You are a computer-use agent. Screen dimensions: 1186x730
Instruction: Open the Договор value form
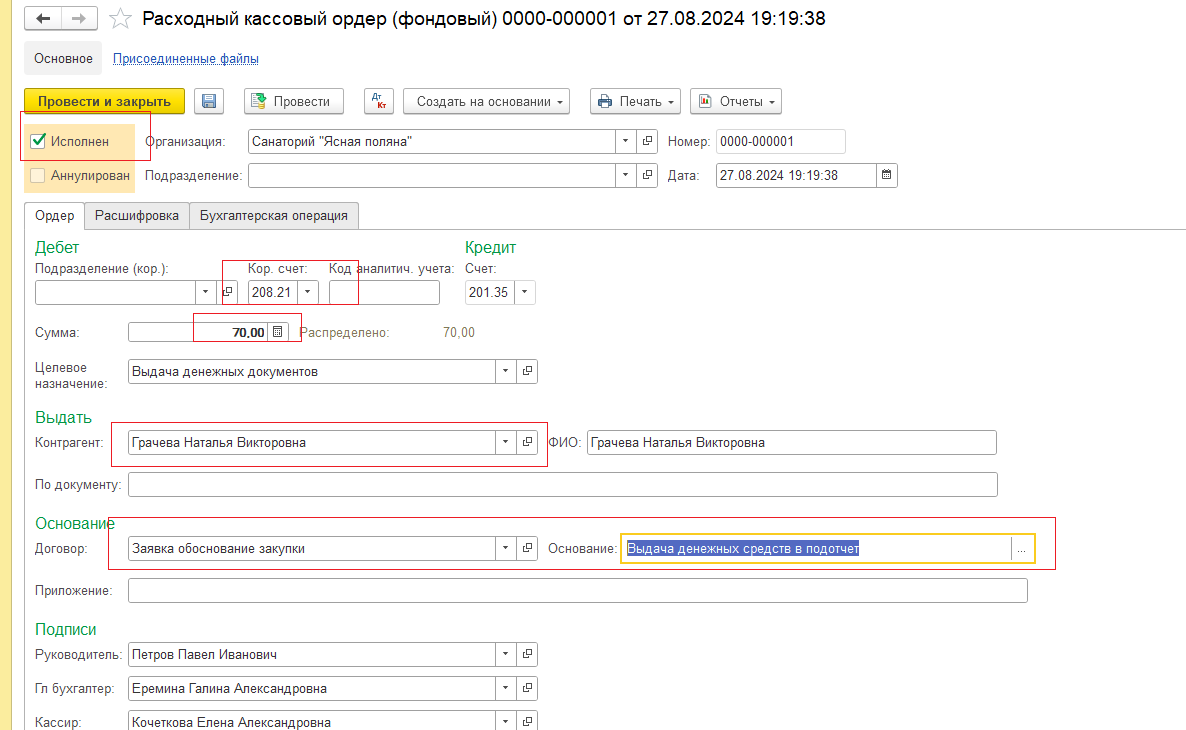tap(527, 548)
